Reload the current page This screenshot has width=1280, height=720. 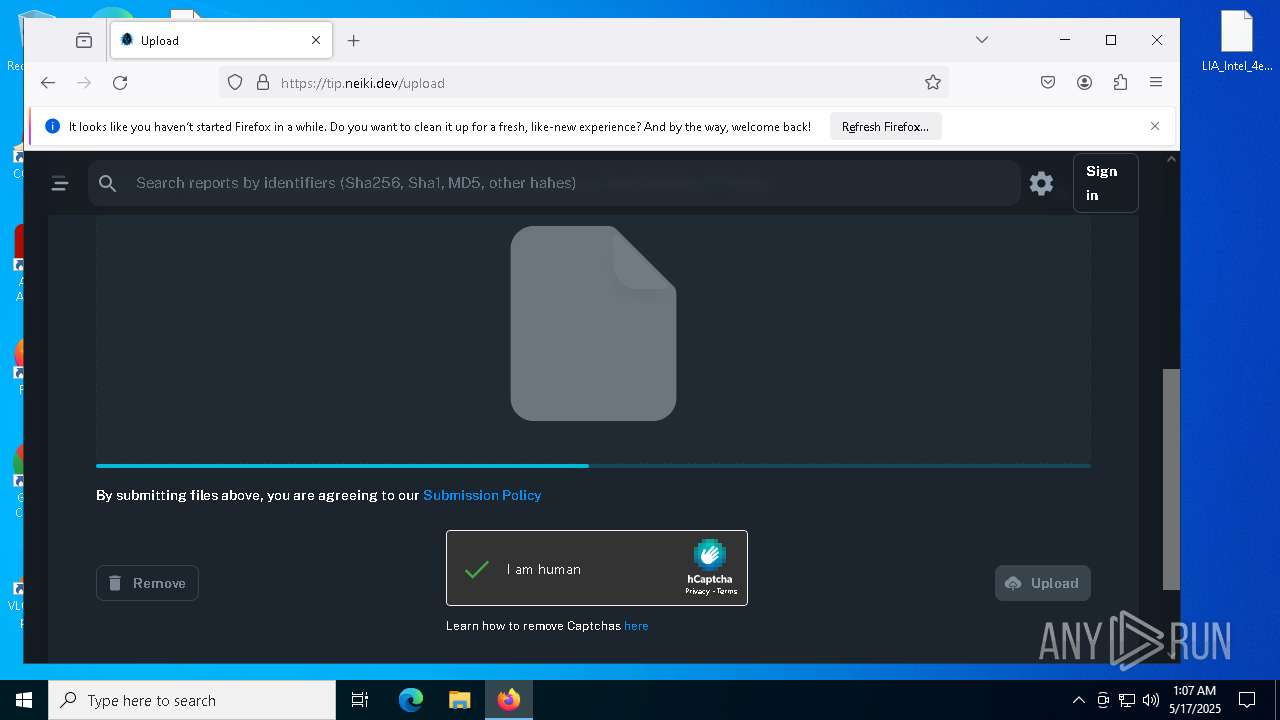point(120,83)
